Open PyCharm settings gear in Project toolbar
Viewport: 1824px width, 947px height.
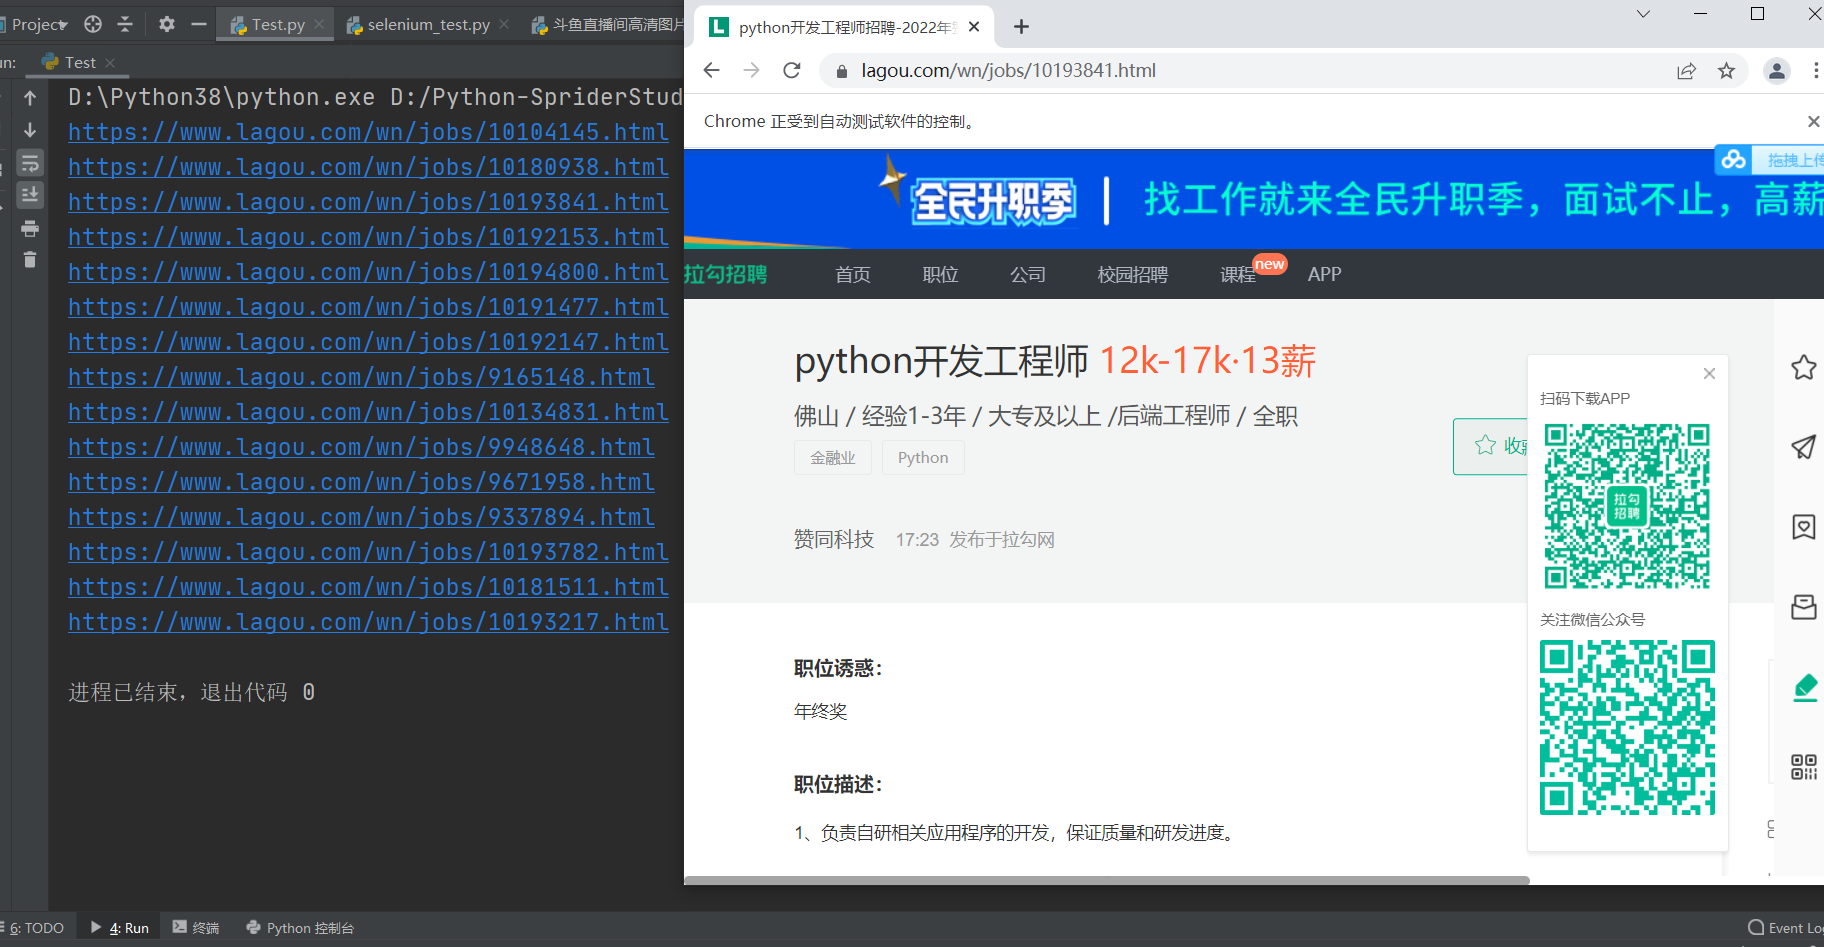[x=167, y=24]
